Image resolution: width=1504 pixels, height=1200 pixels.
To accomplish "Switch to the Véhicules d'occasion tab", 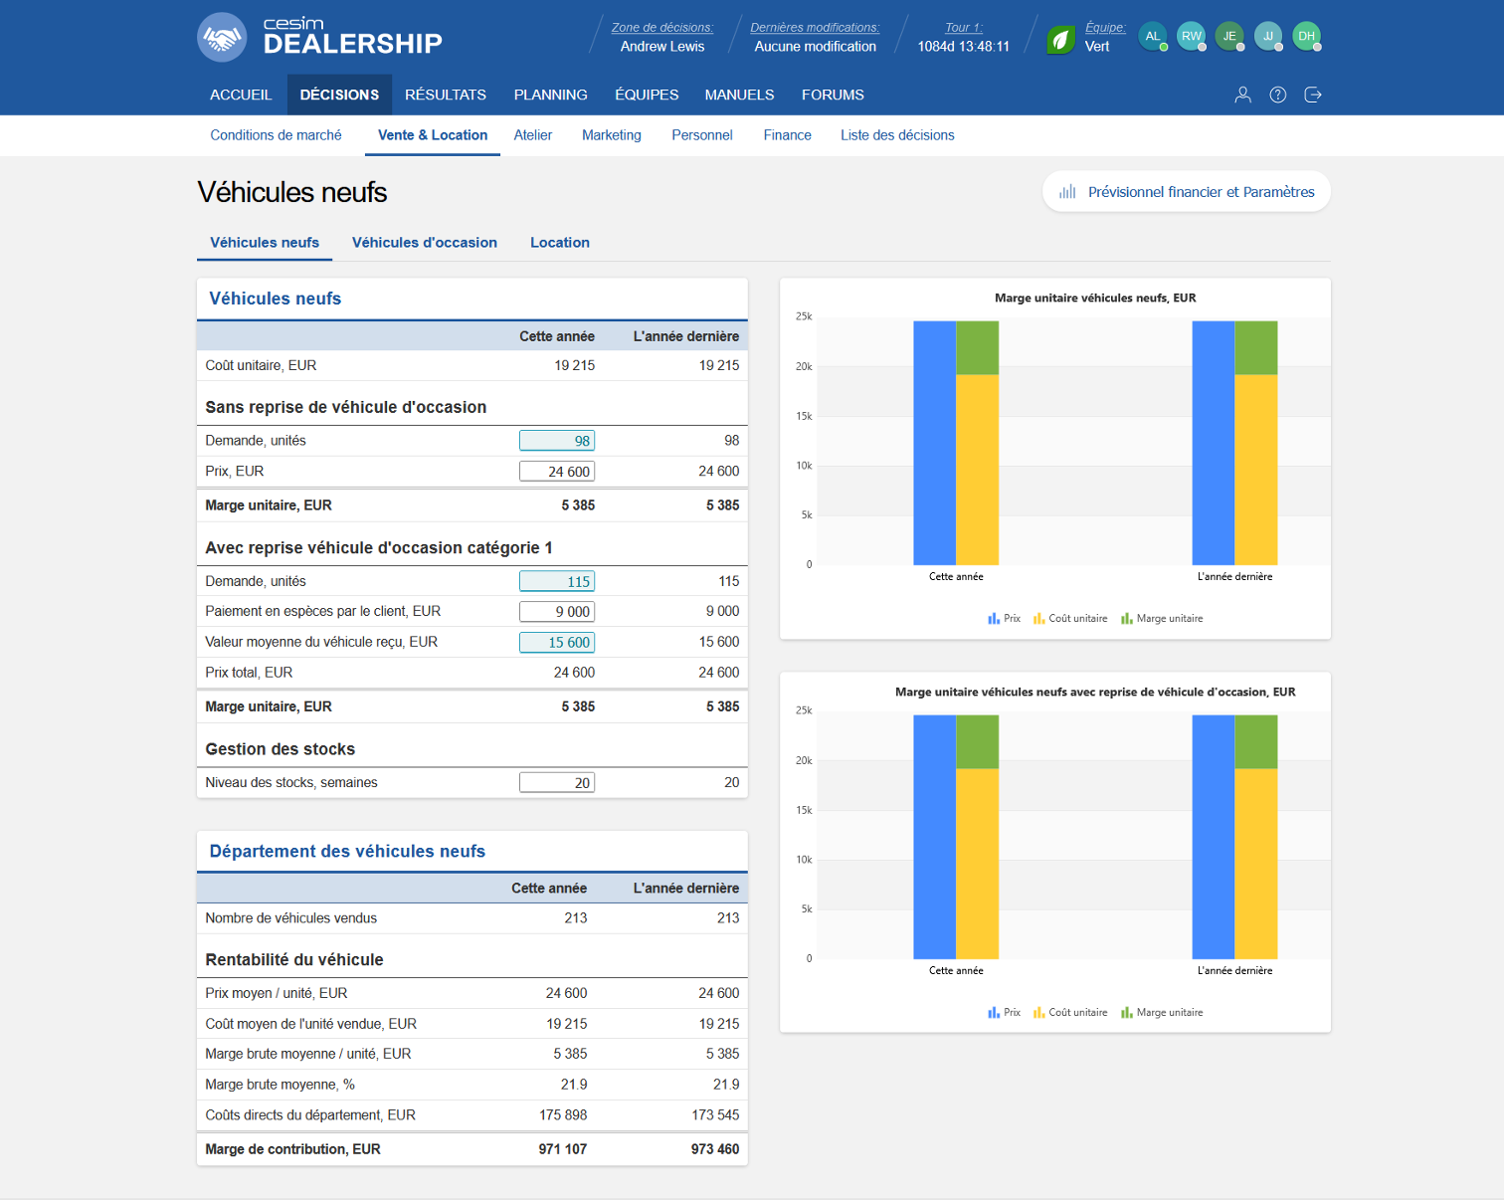I will click(424, 243).
